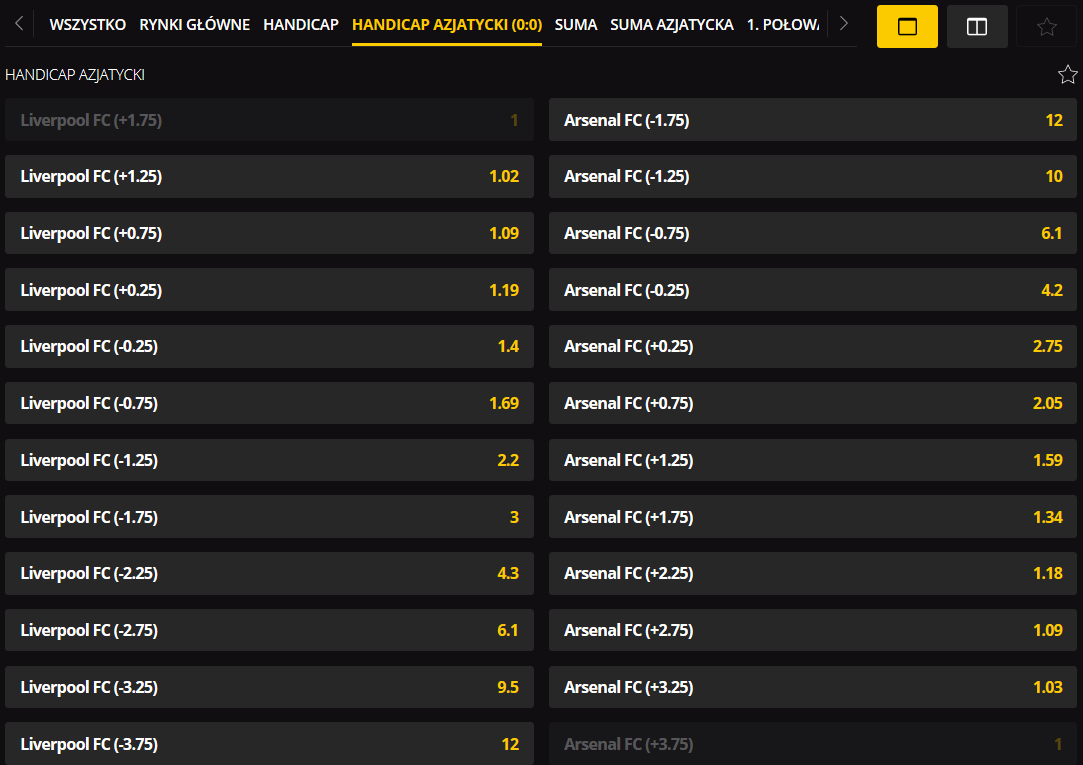
Task: Favorite the Handicap Azjatycki market star
Action: (x=1068, y=75)
